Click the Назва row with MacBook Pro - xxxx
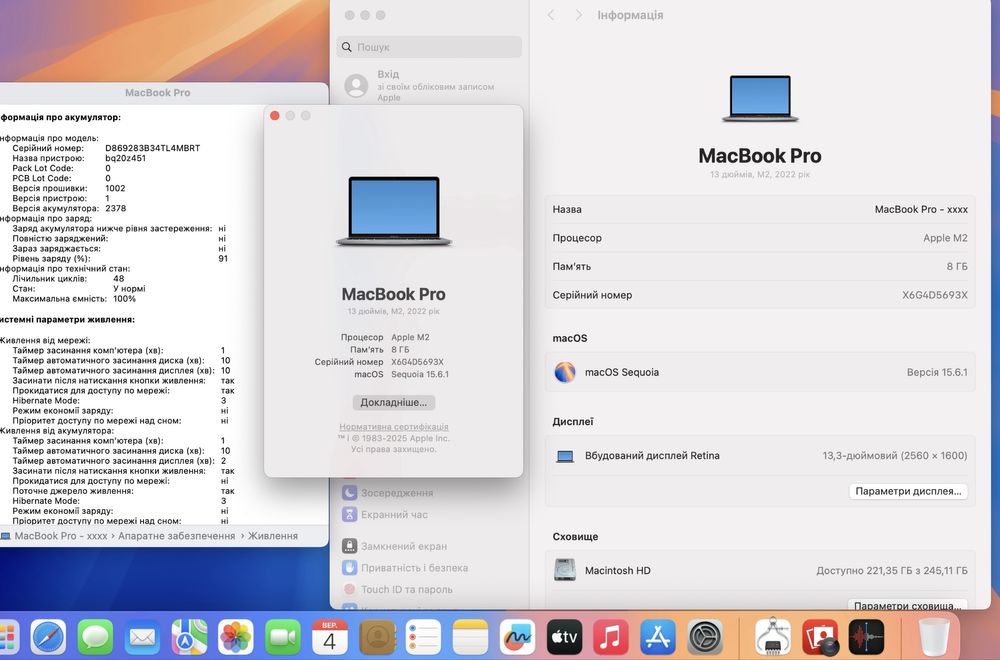This screenshot has height=660, width=1000. click(x=760, y=209)
